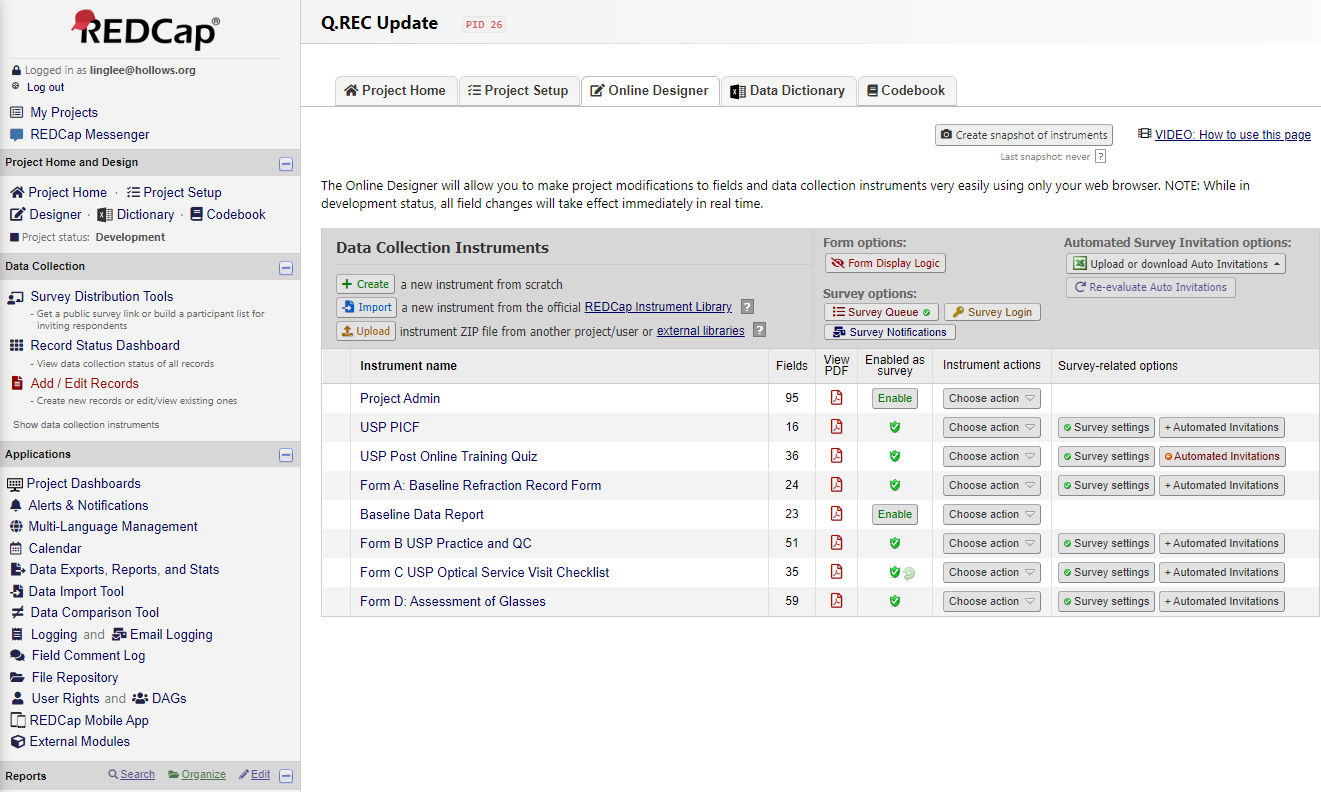This screenshot has height=792, width=1321.
Task: Collapse the Data Collection sidebar section
Action: tap(286, 268)
